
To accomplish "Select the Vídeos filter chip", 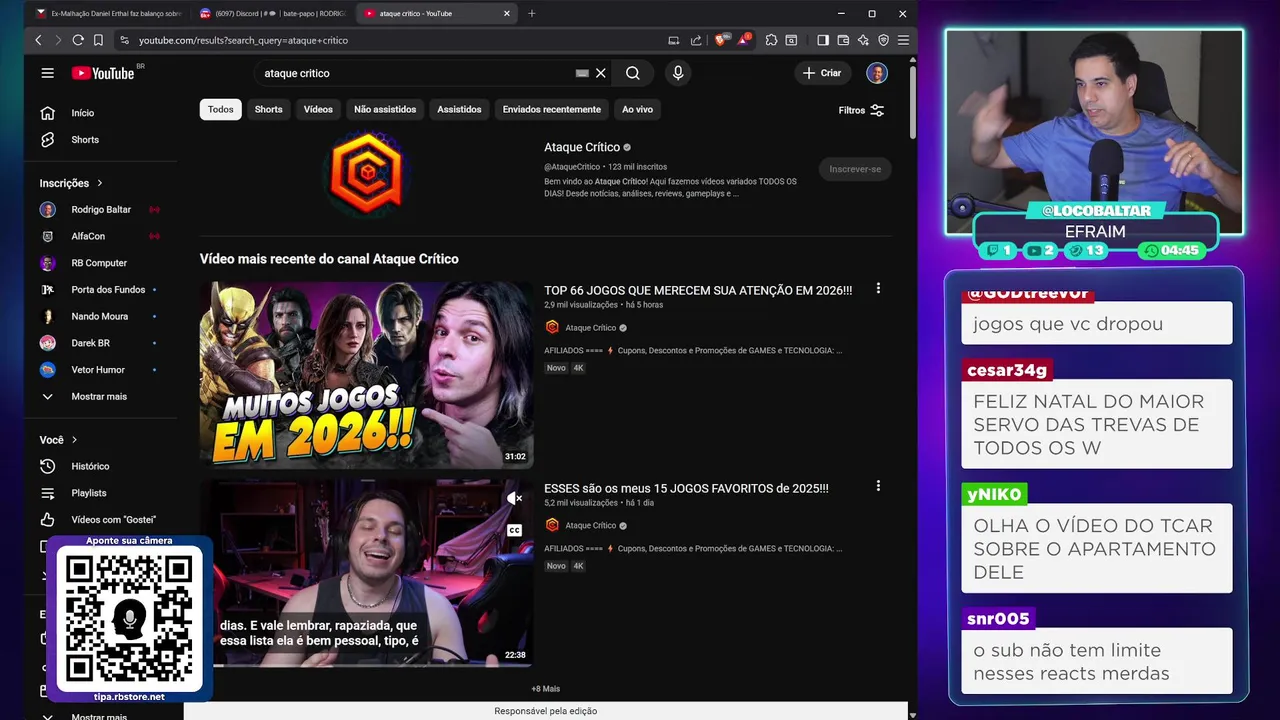I will tap(318, 109).
